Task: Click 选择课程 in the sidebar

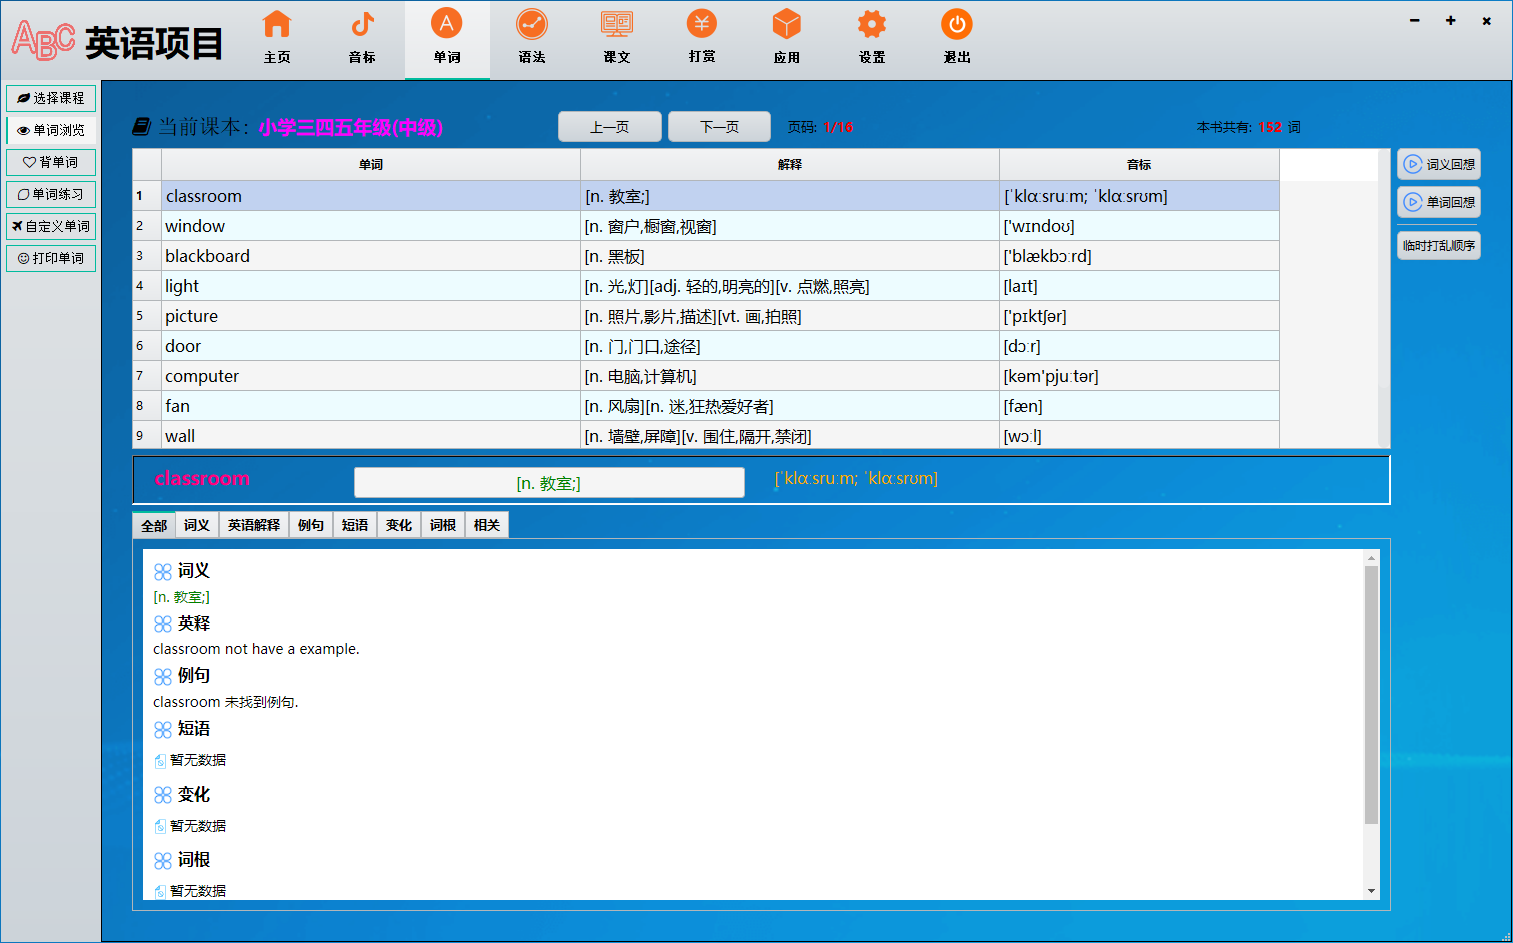Action: click(51, 98)
